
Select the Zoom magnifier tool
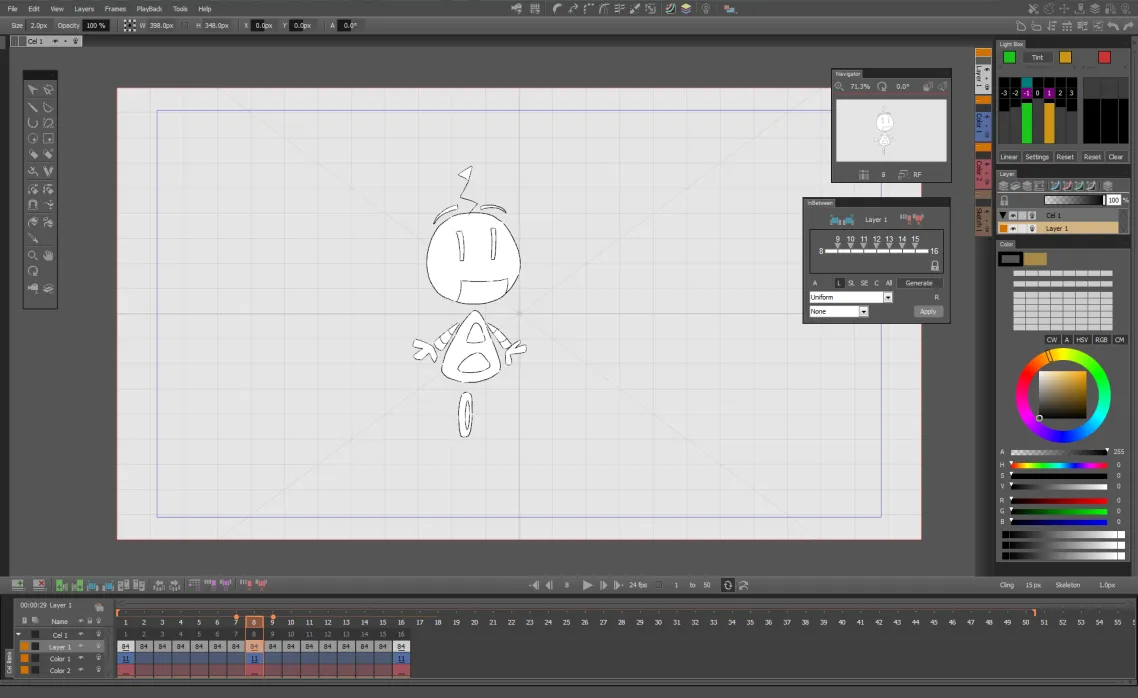(x=34, y=255)
